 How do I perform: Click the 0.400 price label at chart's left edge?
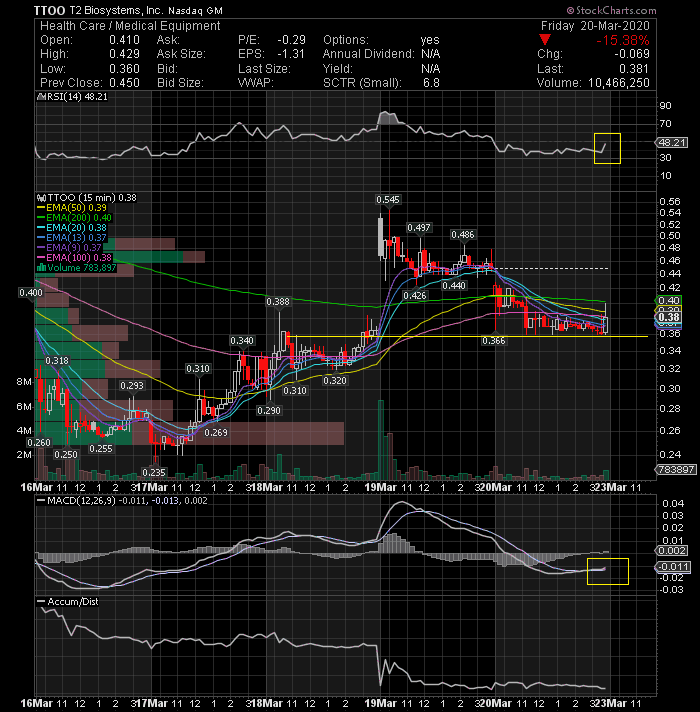[31, 293]
